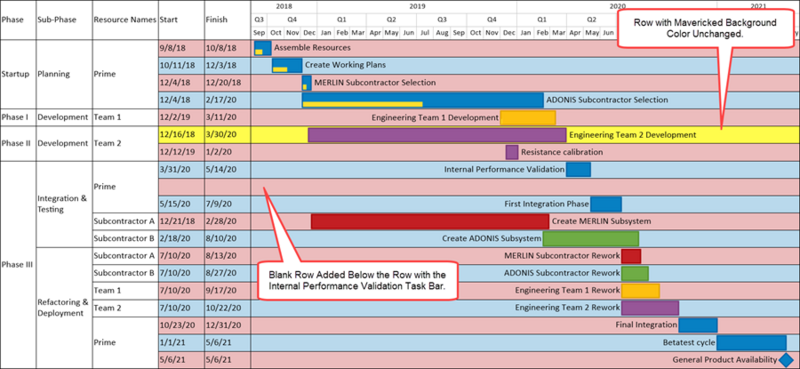800x369 pixels.
Task: Click the Q3 quarter cell under 2018
Action: click(259, 20)
